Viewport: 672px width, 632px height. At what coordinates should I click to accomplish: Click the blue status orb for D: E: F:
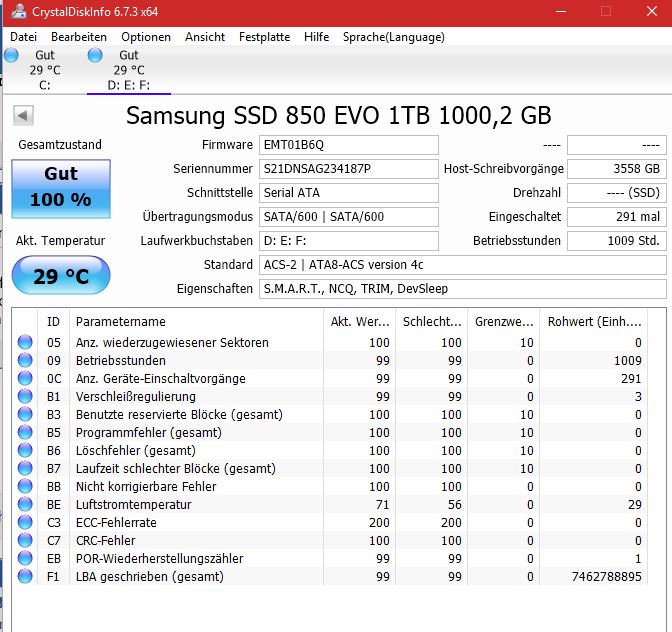click(x=95, y=55)
